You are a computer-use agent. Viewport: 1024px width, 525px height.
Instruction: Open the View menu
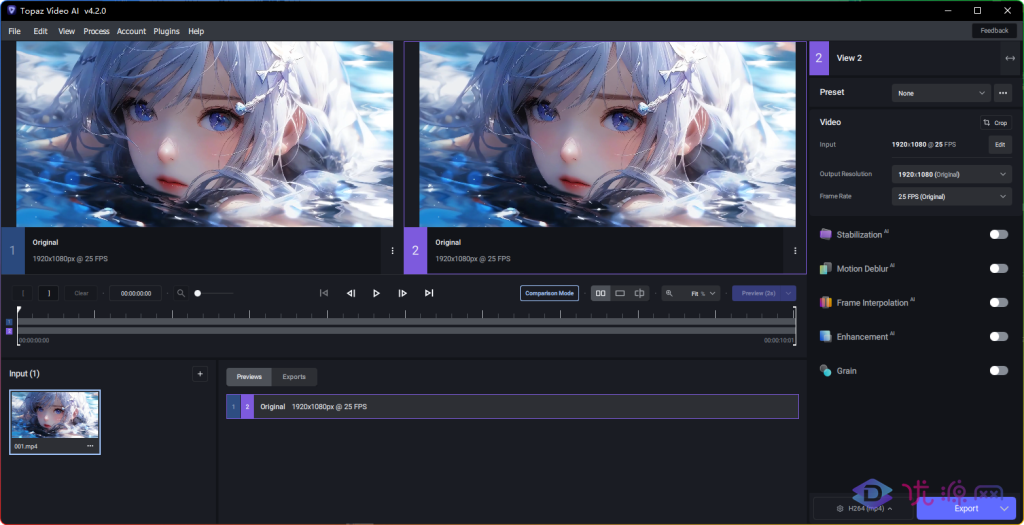pos(67,31)
